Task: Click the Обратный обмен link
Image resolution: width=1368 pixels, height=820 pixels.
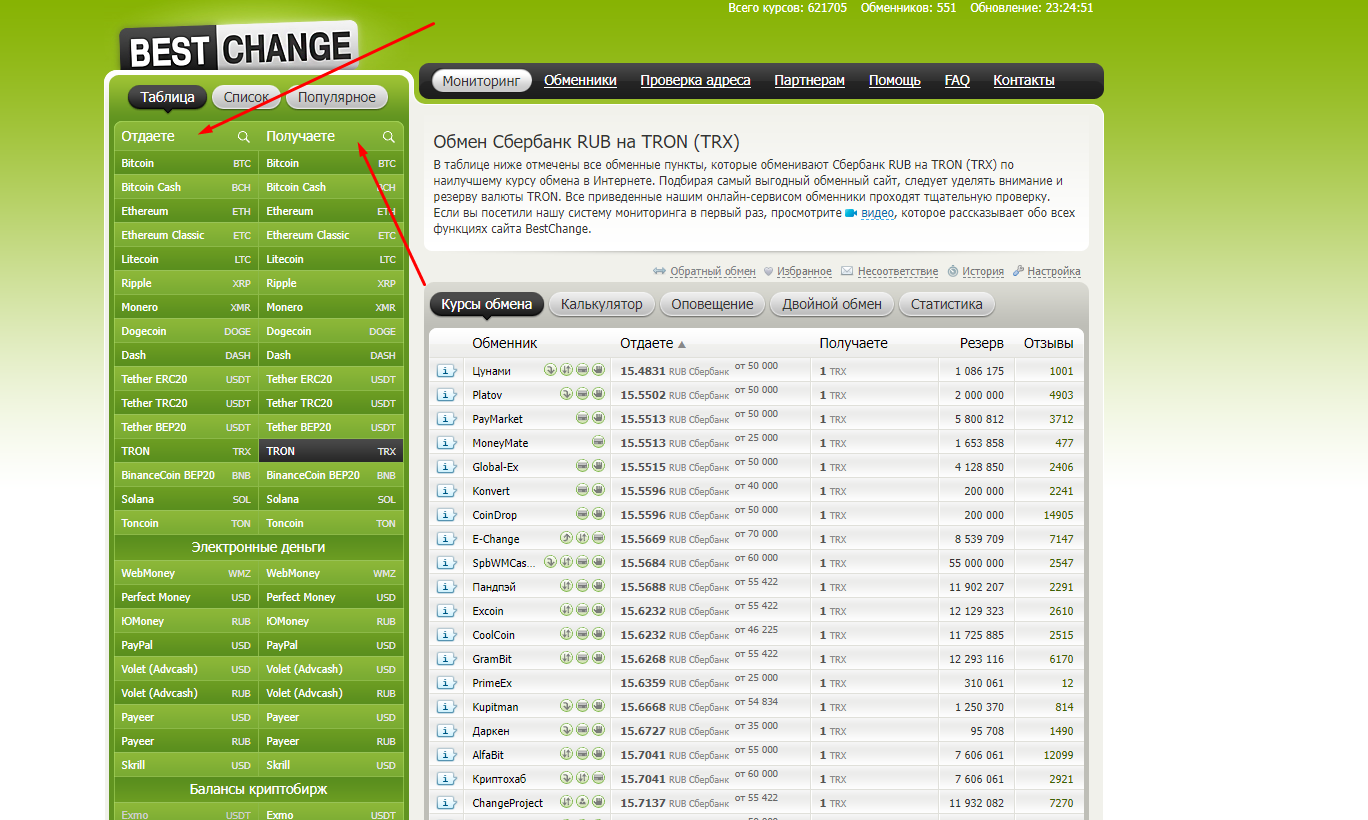Action: pos(712,271)
